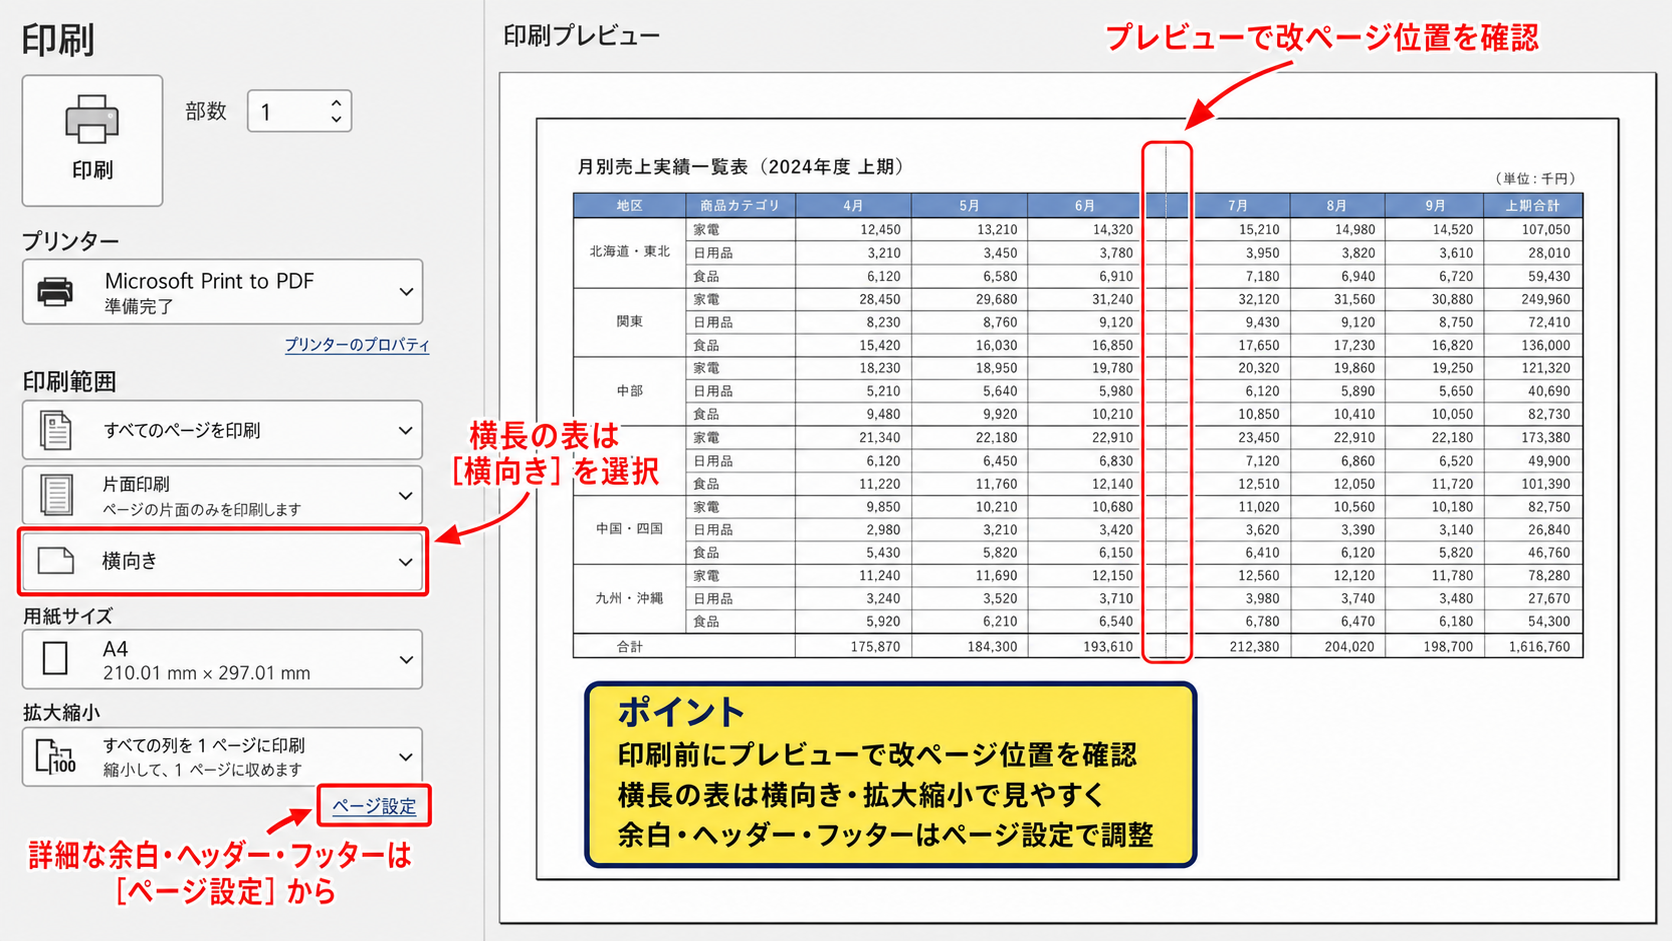Click the 5月 column header in preview
The width and height of the screenshot is (1672, 941).
click(969, 206)
